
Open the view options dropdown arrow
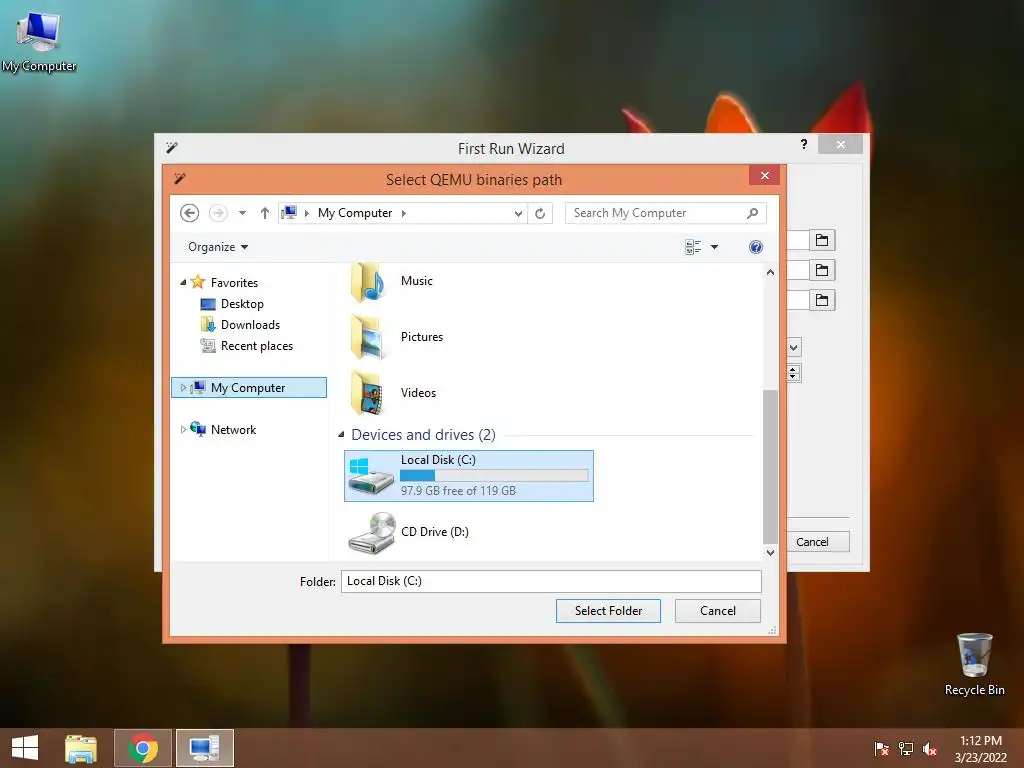(714, 247)
